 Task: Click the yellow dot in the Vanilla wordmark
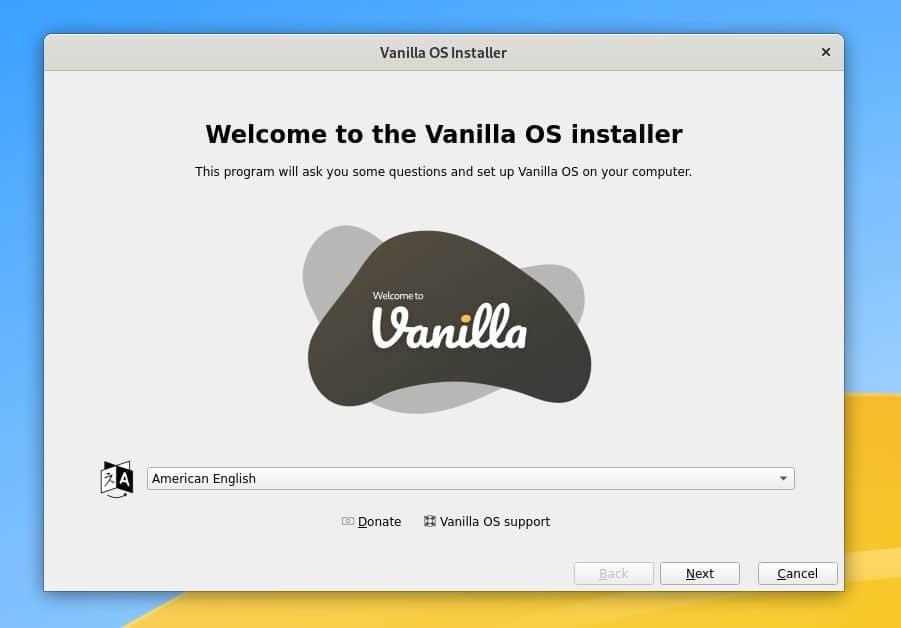coord(465,318)
